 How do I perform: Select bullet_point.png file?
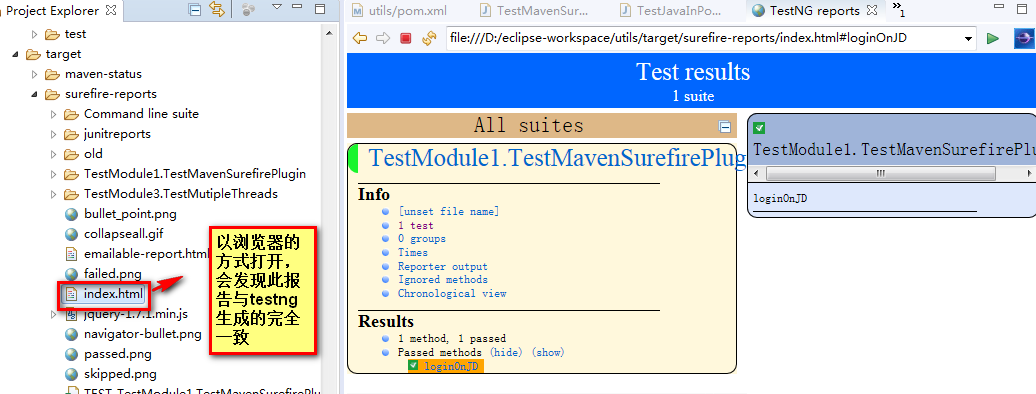coord(130,214)
